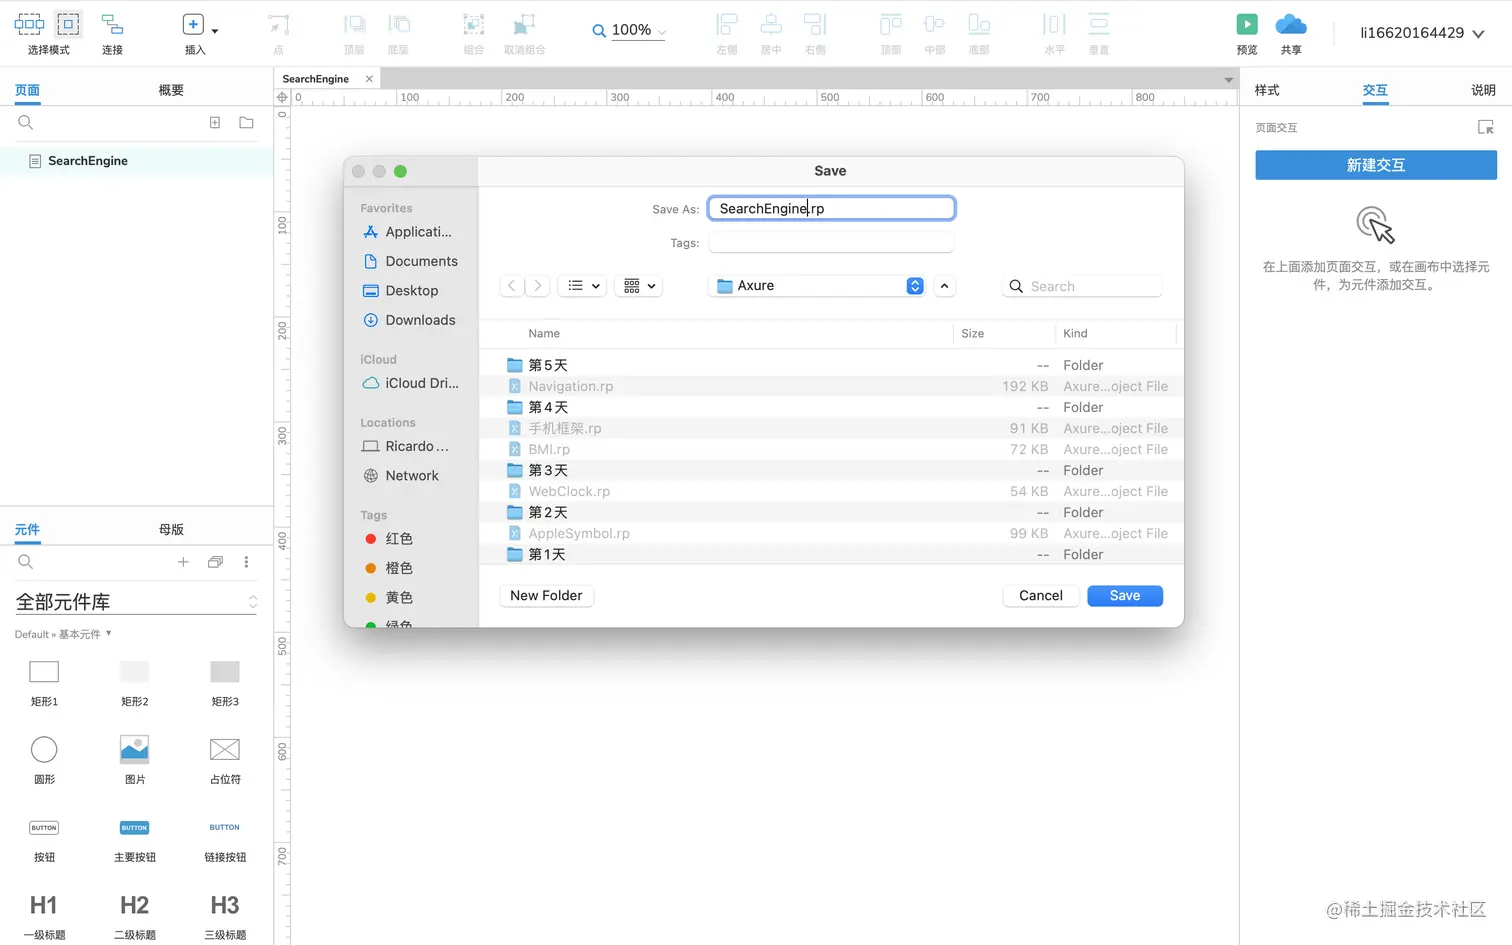Click the Search field in Save dialog

[1082, 286]
